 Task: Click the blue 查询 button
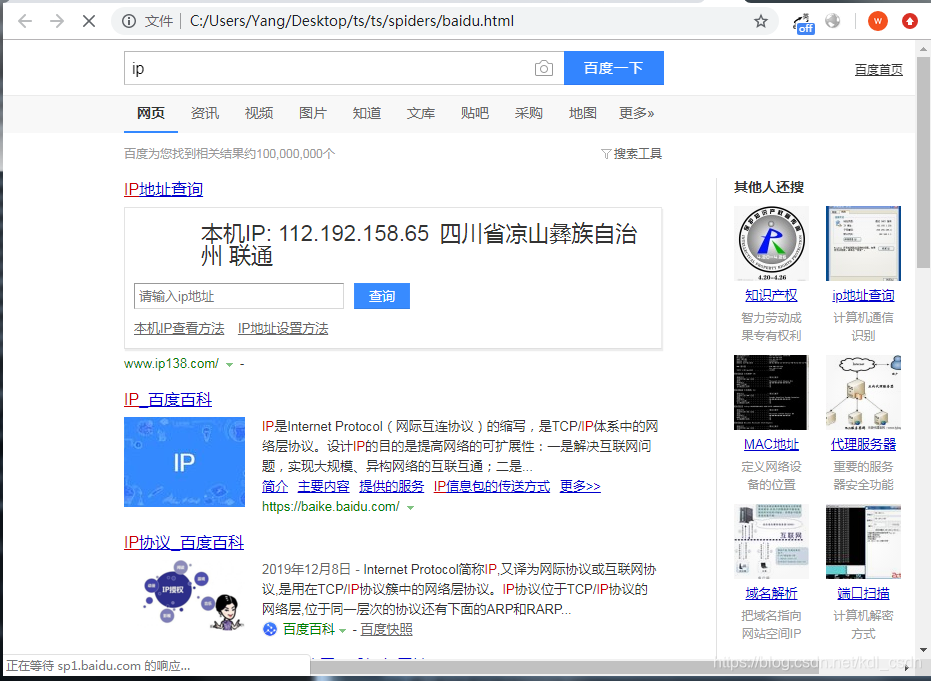382,296
